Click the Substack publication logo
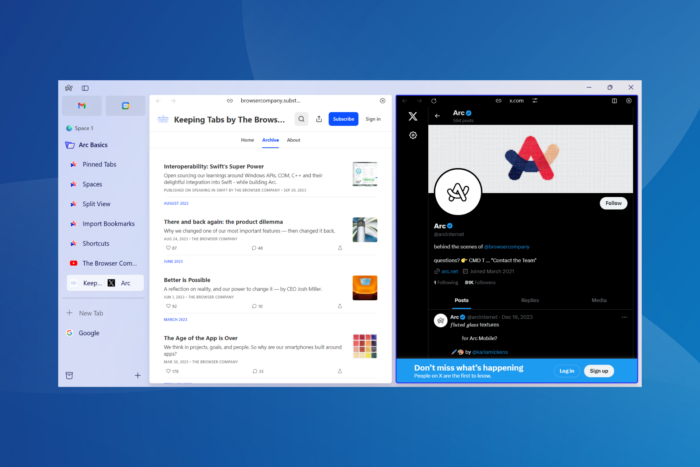700x467 pixels. [x=163, y=119]
